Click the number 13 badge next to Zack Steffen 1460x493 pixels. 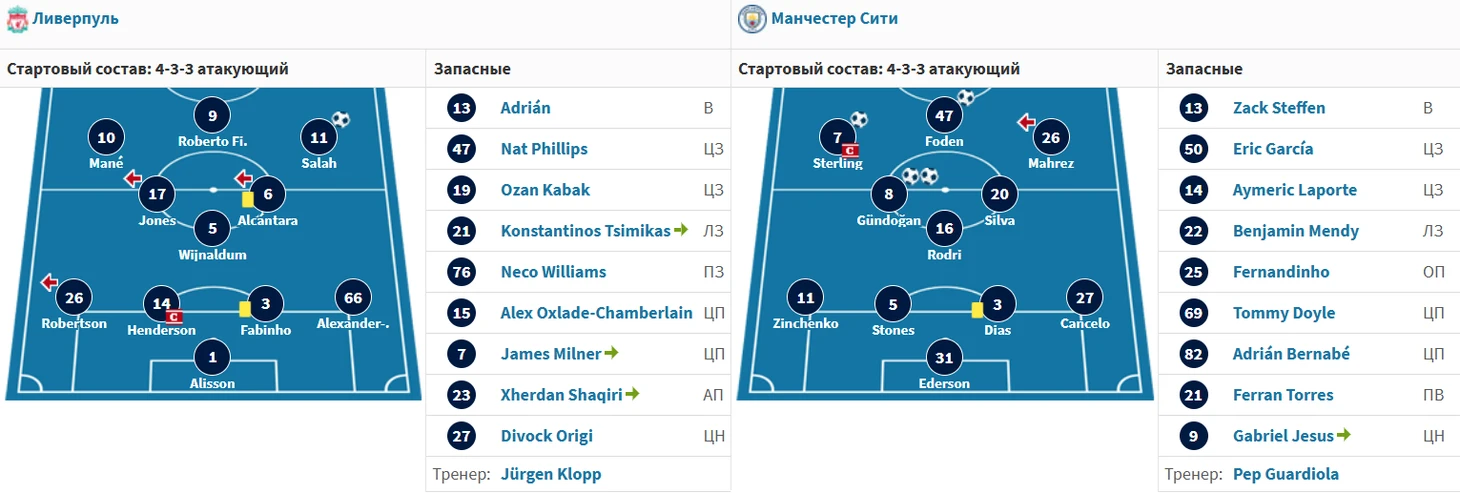1194,108
